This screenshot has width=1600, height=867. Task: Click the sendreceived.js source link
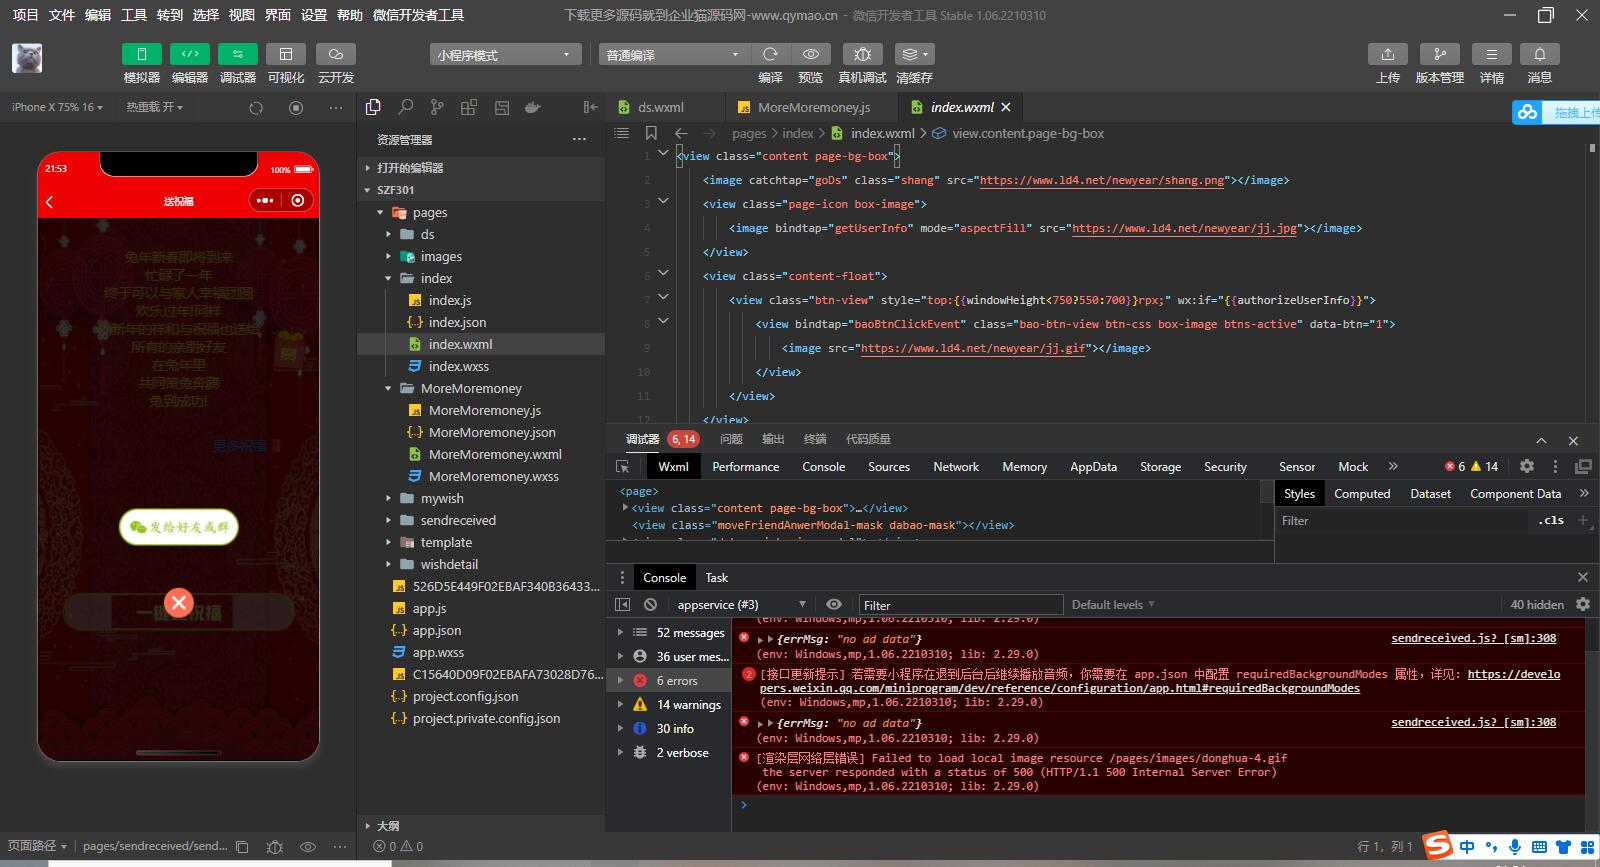coord(1473,638)
